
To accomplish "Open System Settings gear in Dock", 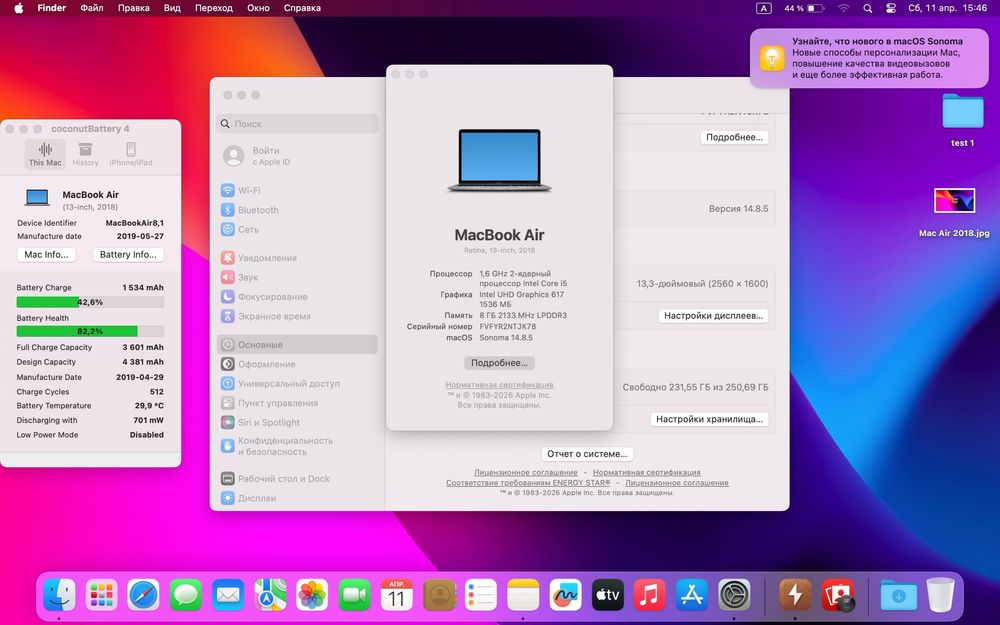I will (x=734, y=596).
